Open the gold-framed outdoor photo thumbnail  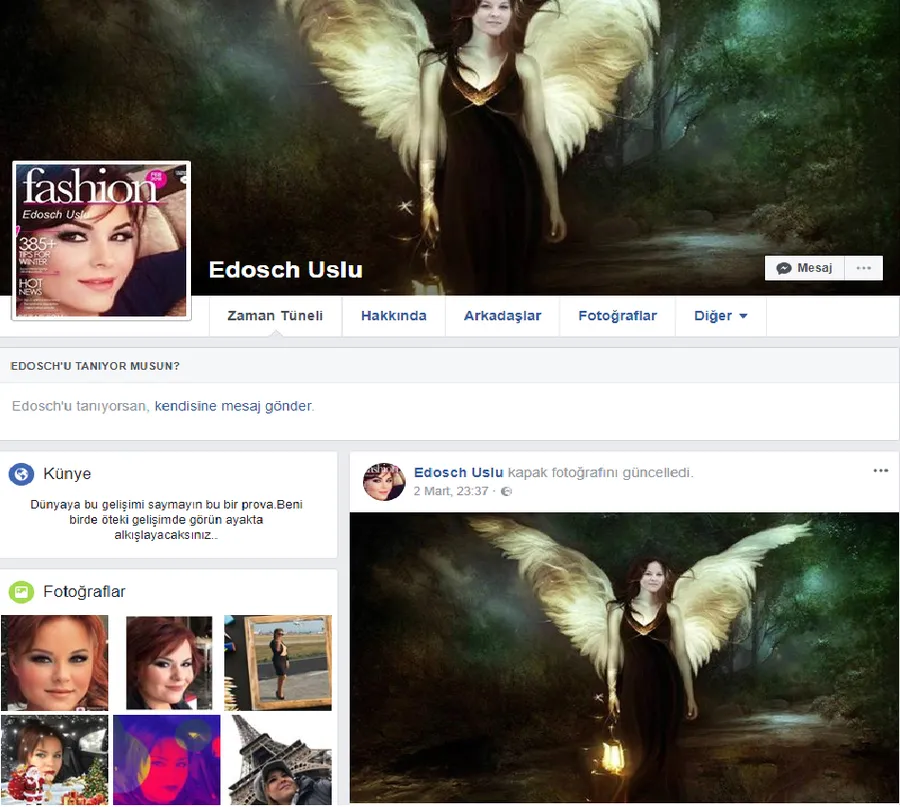(277, 662)
